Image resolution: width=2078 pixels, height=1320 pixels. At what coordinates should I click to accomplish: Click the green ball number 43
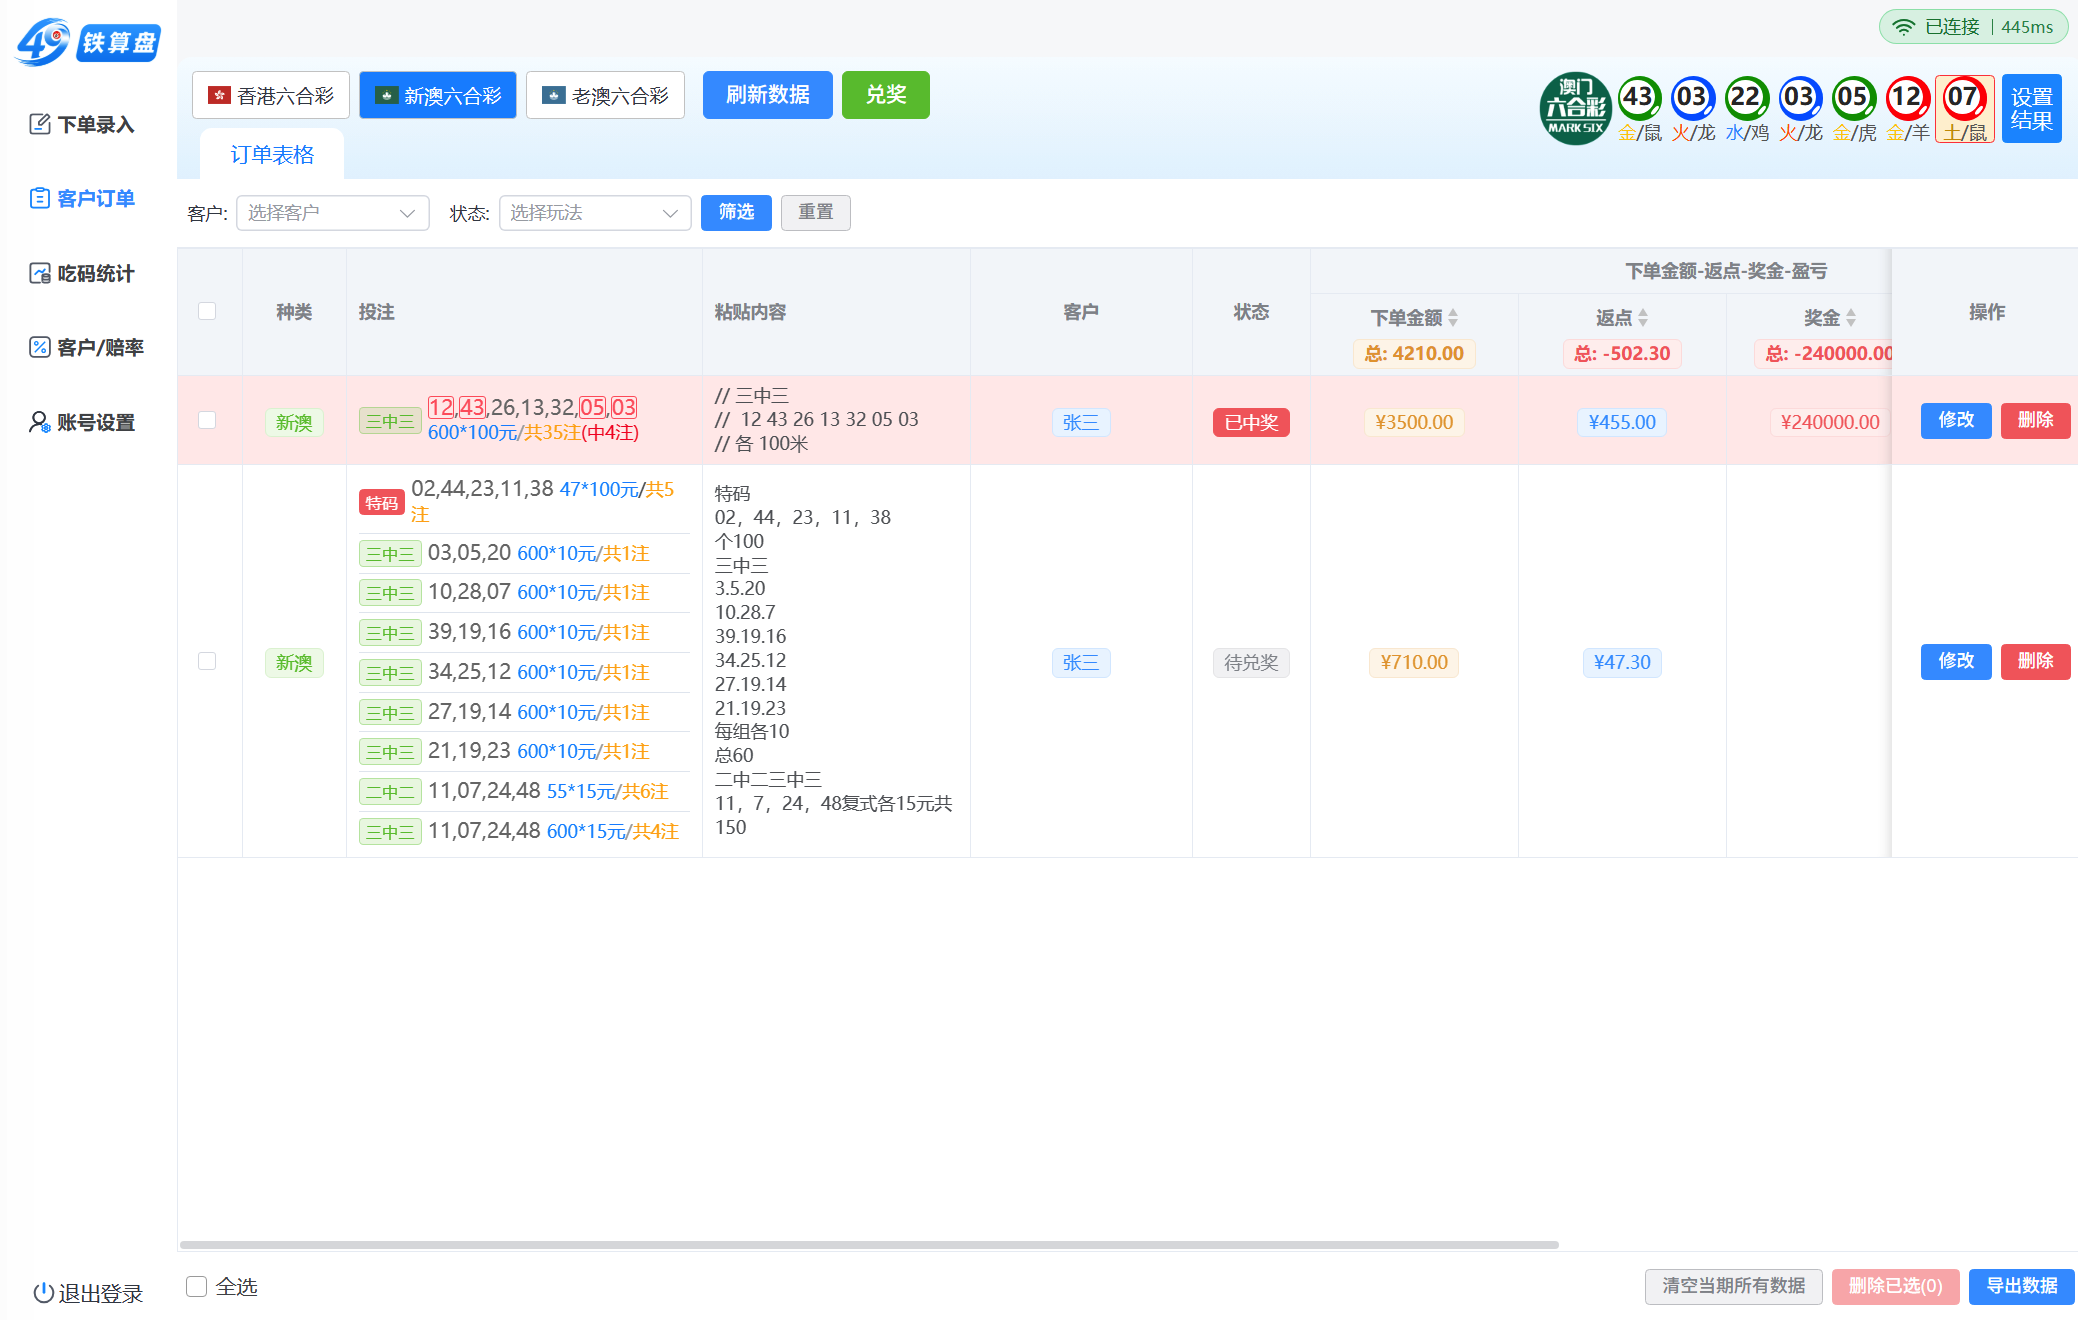click(x=1639, y=97)
